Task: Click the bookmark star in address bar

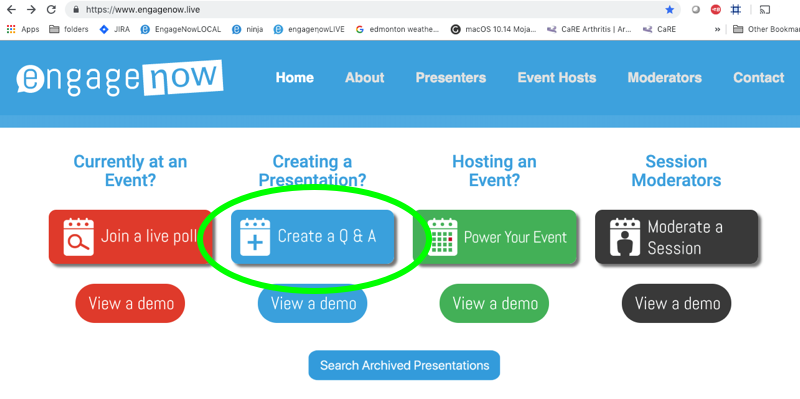Action: 669,10
